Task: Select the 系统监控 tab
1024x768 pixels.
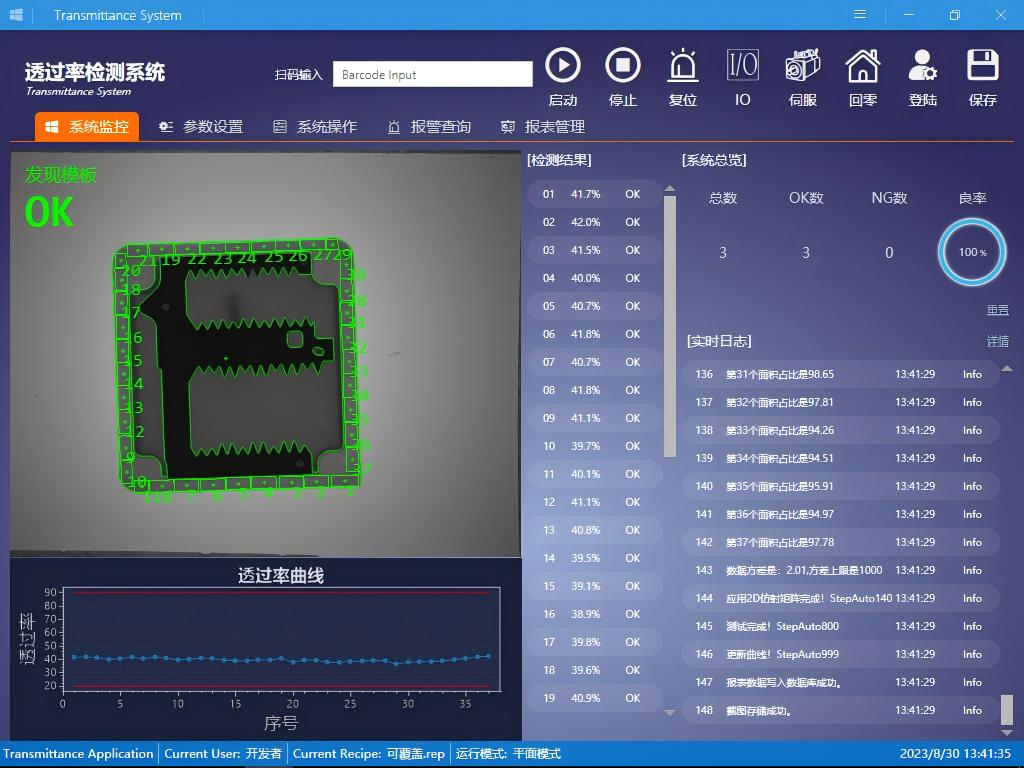Action: (87, 127)
